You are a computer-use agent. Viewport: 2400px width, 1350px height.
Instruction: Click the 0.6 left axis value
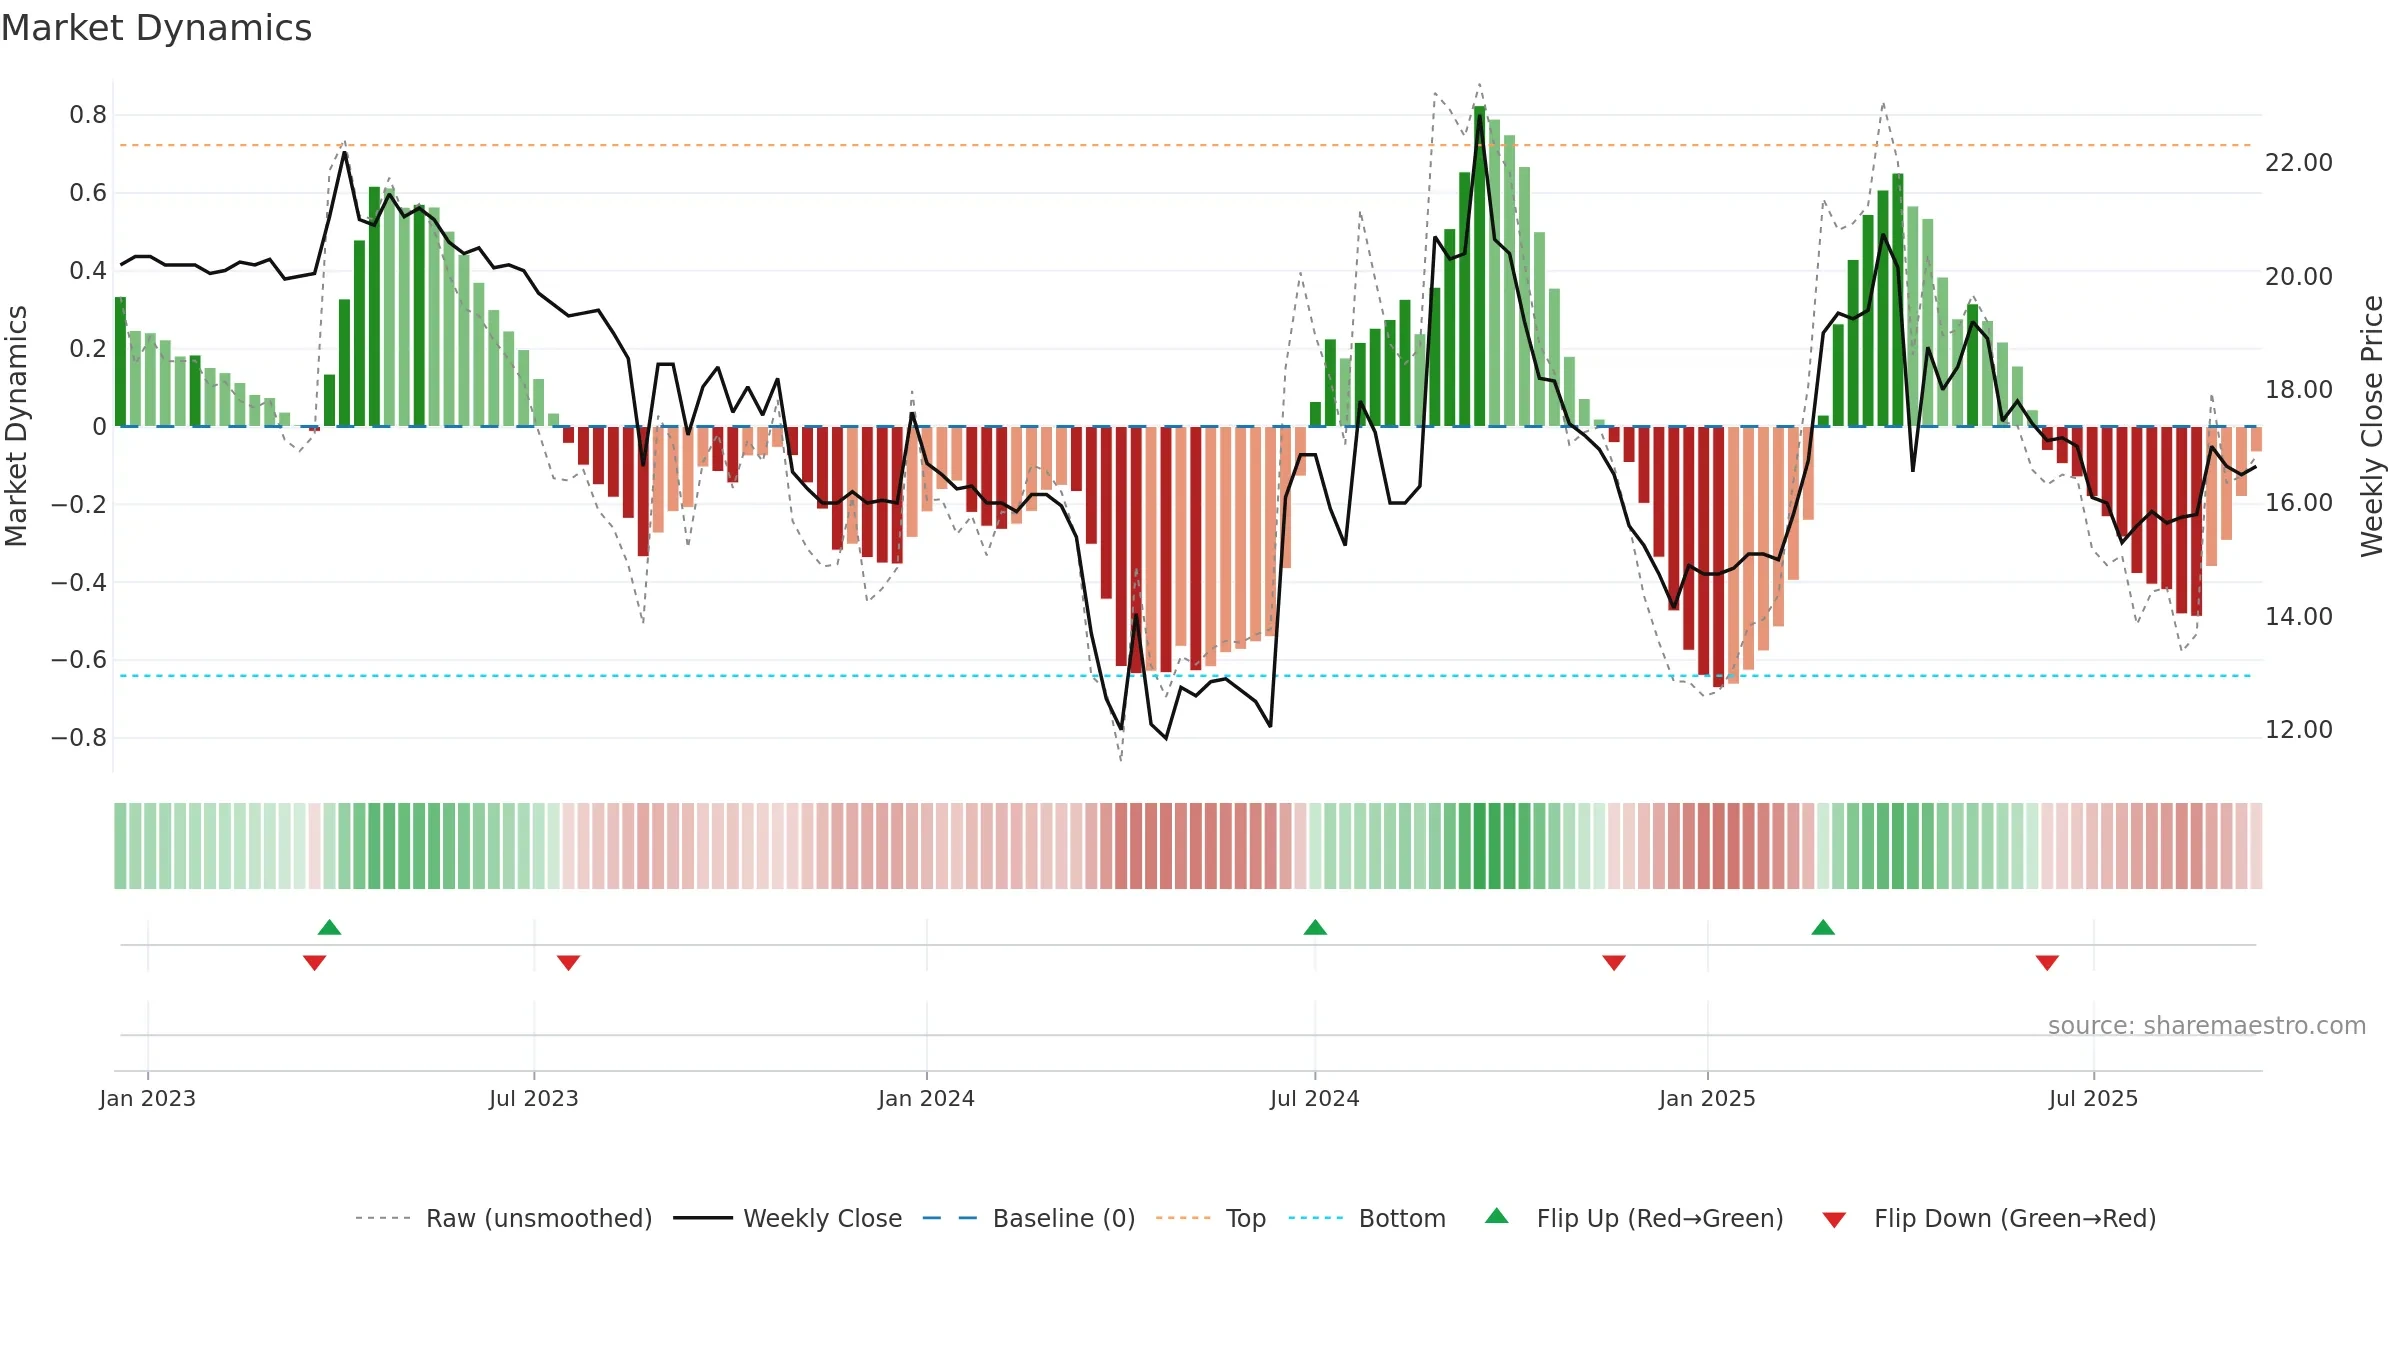[x=88, y=193]
